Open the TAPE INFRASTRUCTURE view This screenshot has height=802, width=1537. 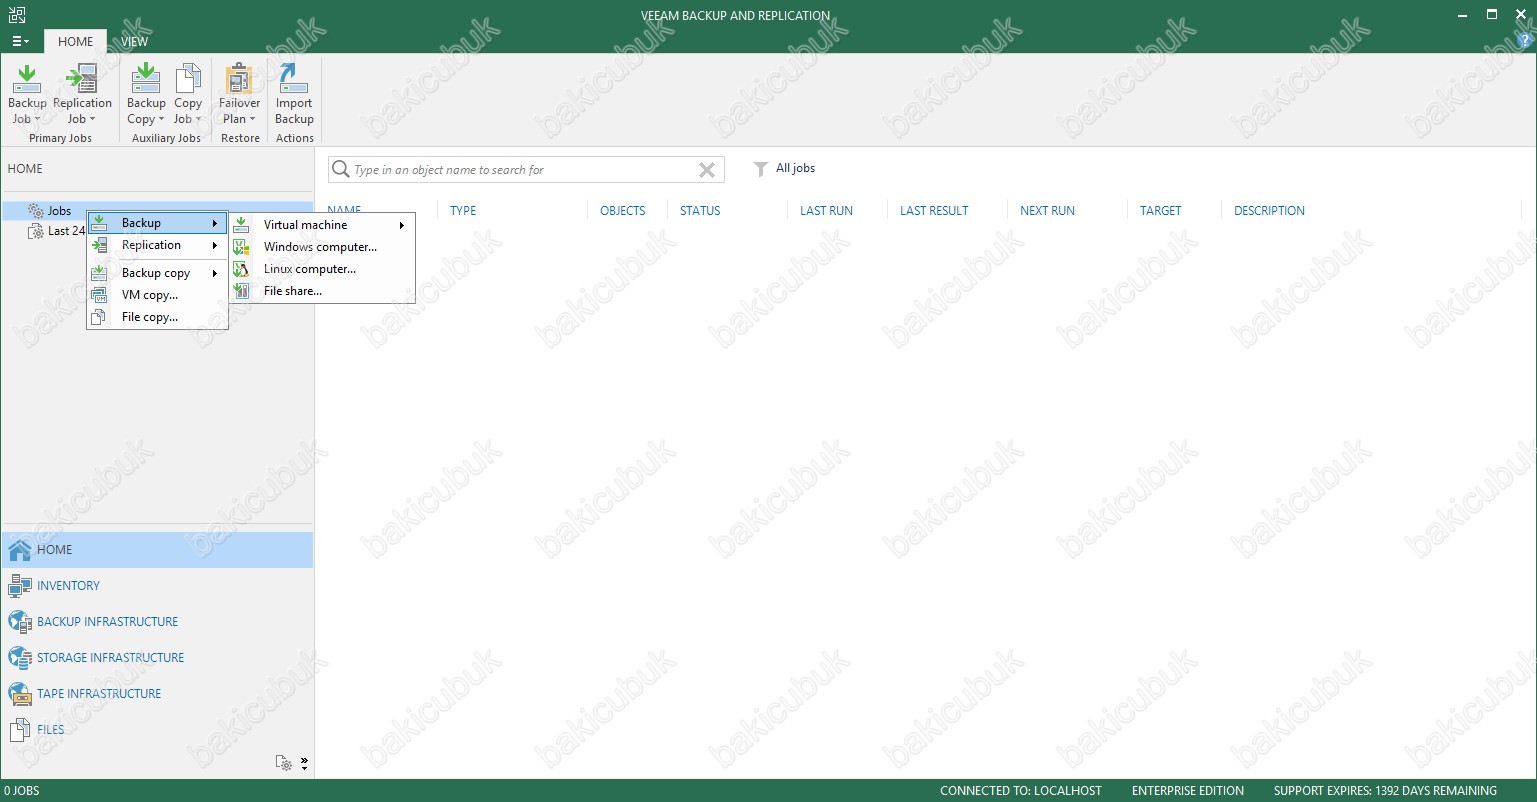click(157, 694)
